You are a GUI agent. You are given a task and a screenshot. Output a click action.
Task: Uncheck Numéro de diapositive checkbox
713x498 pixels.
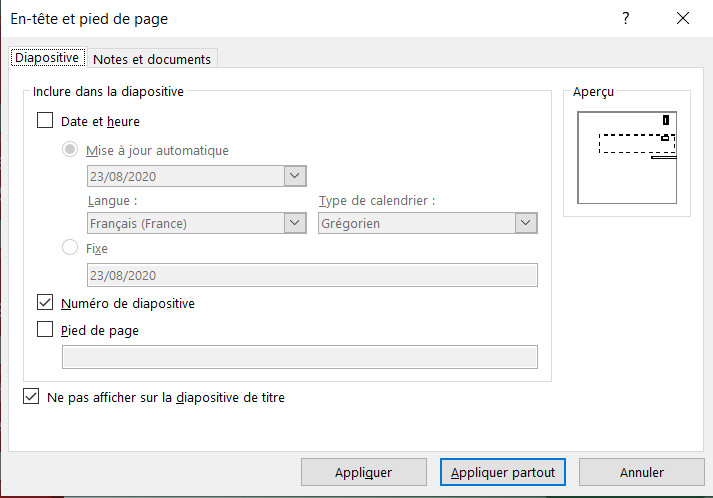click(45, 302)
